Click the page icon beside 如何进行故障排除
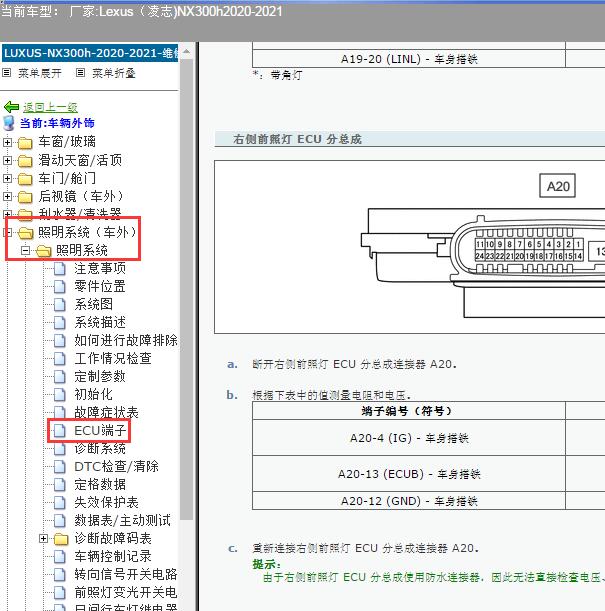The width and height of the screenshot is (605, 611). click(x=60, y=340)
